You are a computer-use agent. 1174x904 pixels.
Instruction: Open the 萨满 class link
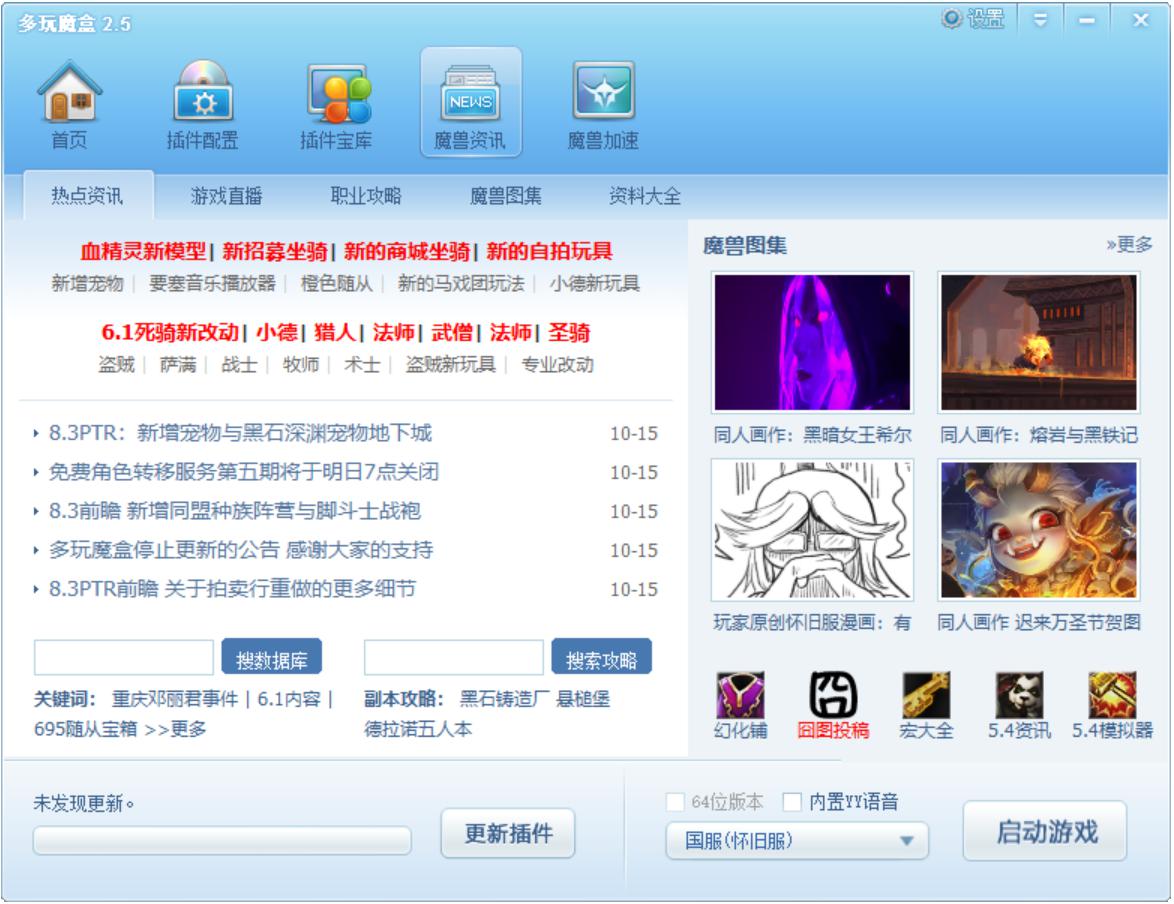[x=178, y=365]
